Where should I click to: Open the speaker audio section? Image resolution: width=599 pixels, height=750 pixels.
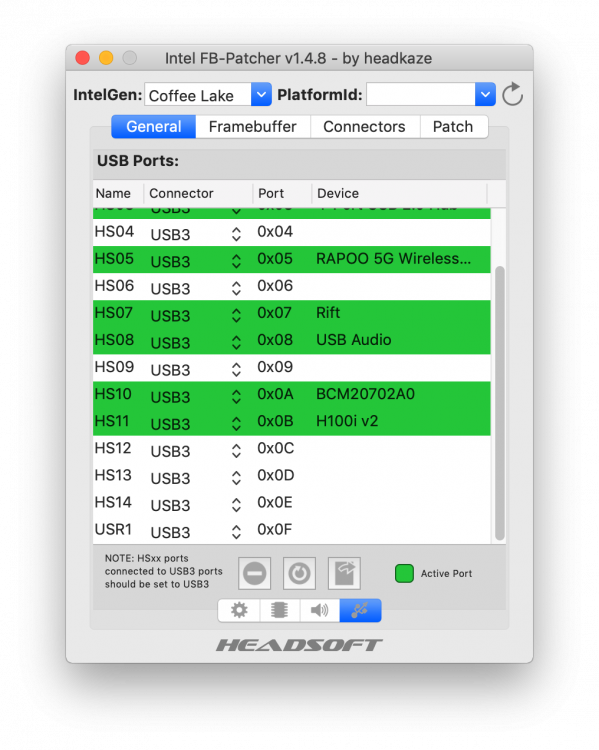[x=320, y=610]
